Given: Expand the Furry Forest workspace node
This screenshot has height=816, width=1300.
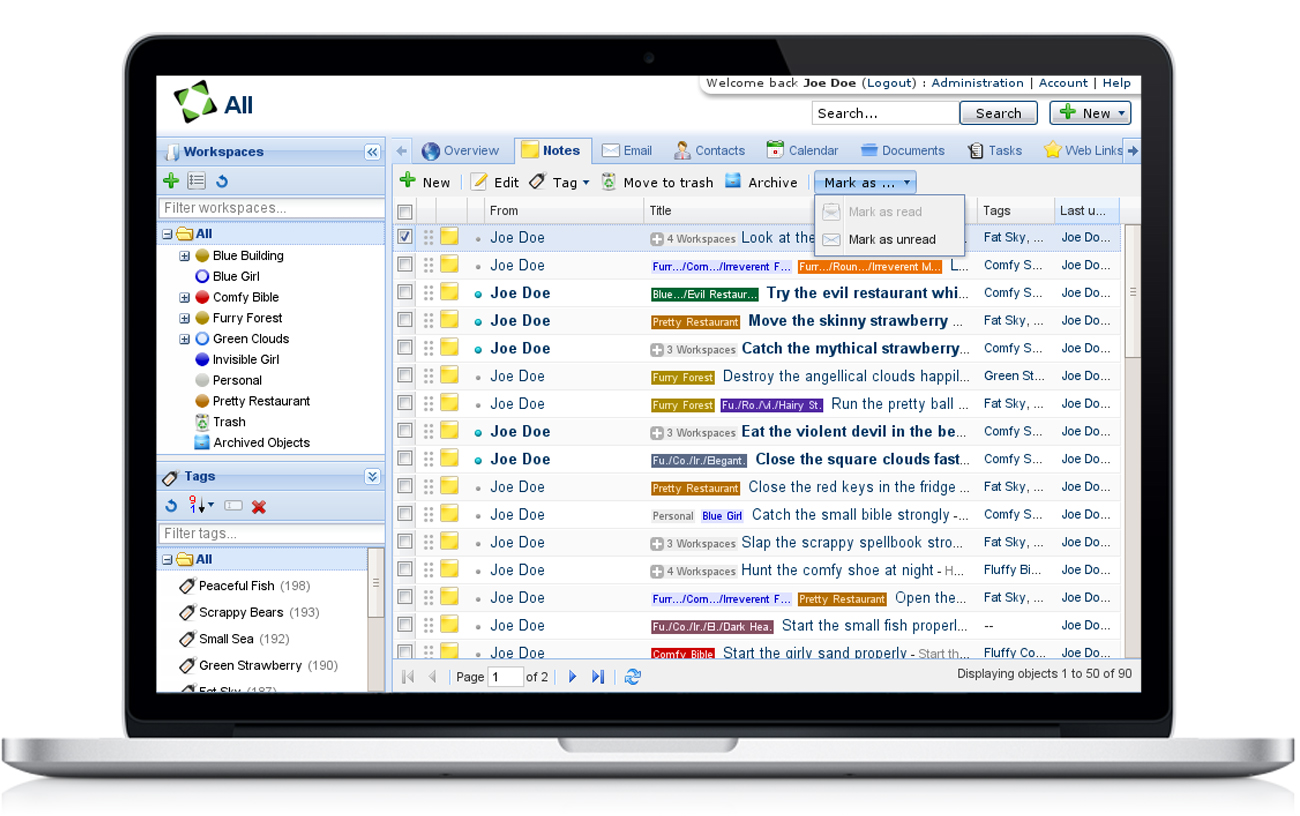Looking at the screenshot, I should (x=184, y=319).
